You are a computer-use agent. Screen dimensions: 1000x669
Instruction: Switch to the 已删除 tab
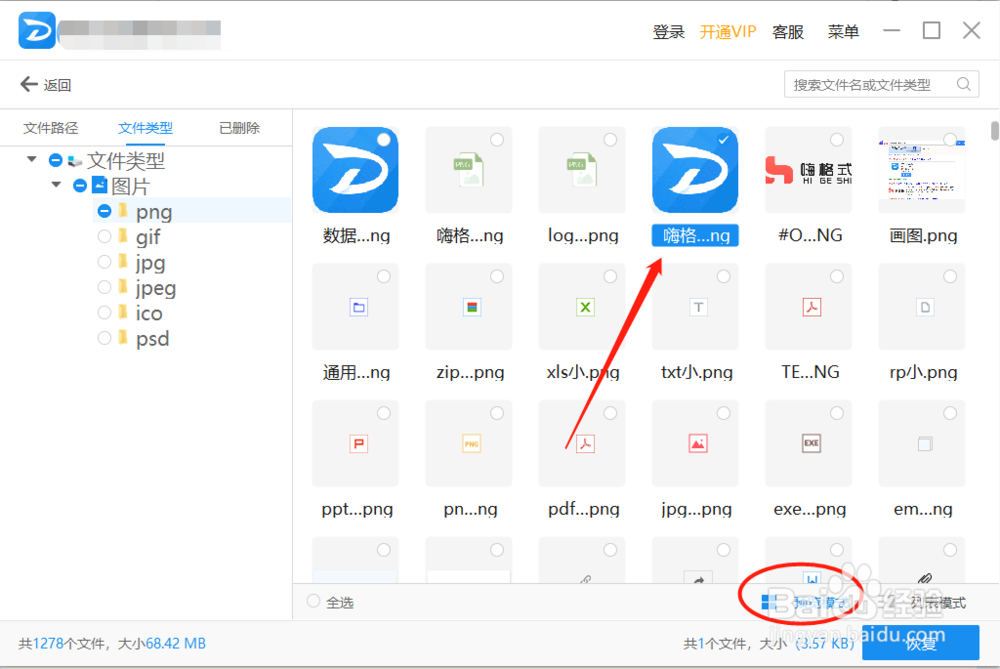239,128
